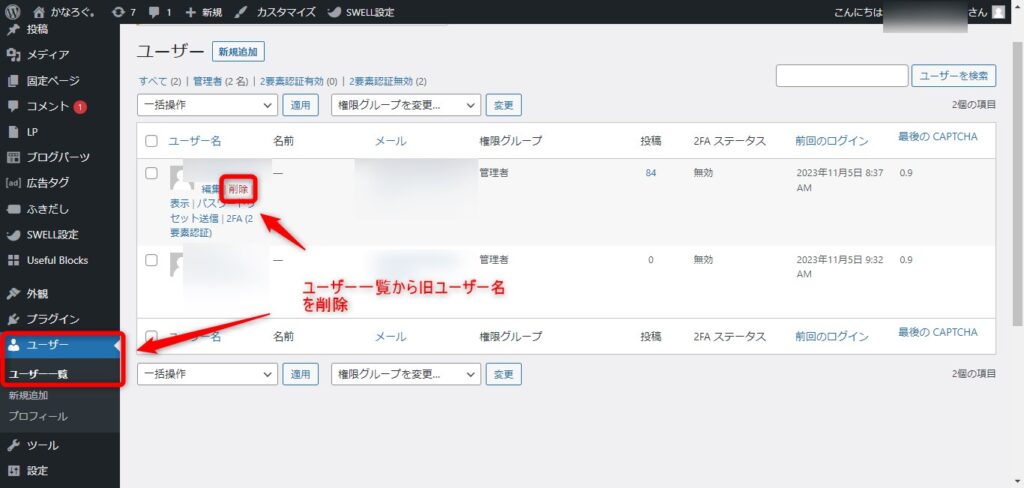
Task: Check the second user row checkbox
Action: [x=152, y=260]
